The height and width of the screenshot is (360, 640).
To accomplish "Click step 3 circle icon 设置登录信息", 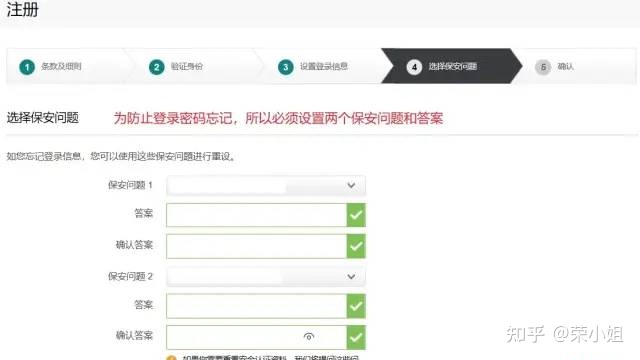I will 286,67.
